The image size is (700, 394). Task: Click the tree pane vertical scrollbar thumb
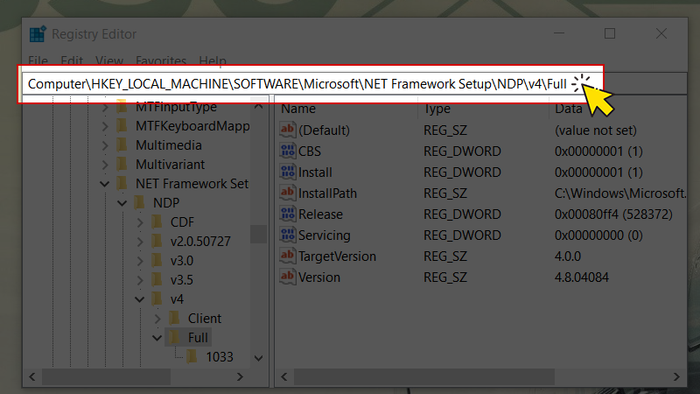coord(258,234)
